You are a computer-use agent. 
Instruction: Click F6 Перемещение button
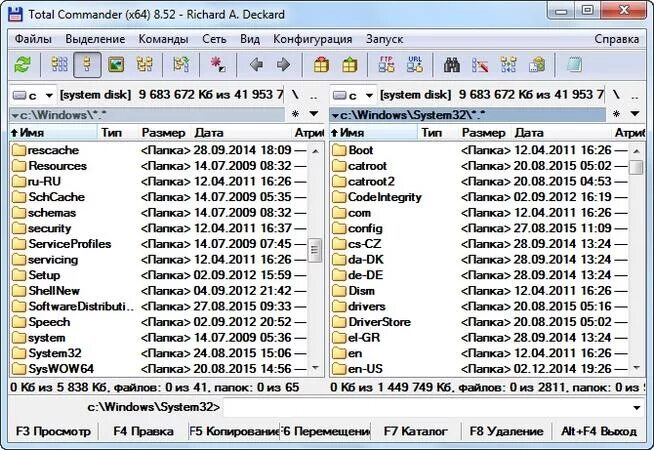point(325,431)
